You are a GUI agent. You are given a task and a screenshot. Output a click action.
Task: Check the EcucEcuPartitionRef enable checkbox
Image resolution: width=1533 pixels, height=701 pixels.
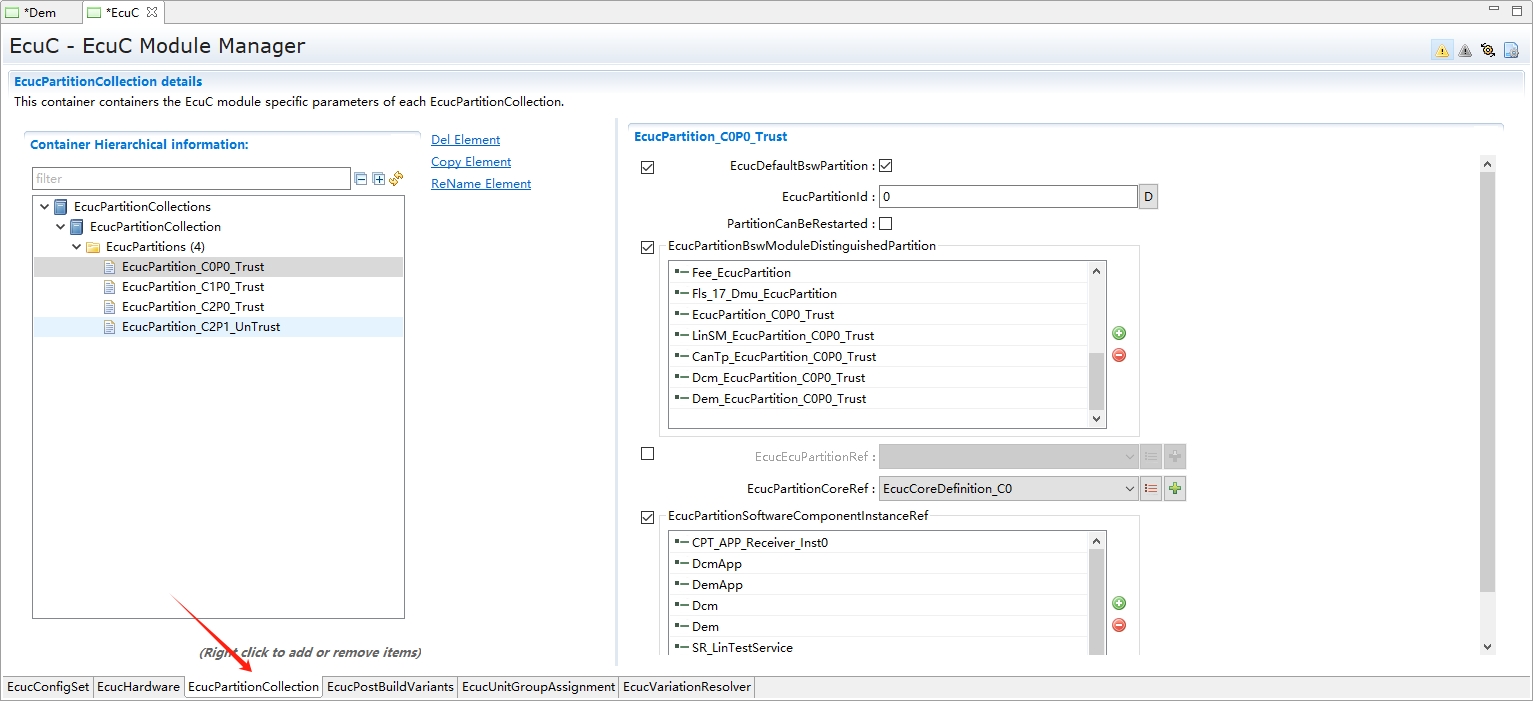[647, 452]
